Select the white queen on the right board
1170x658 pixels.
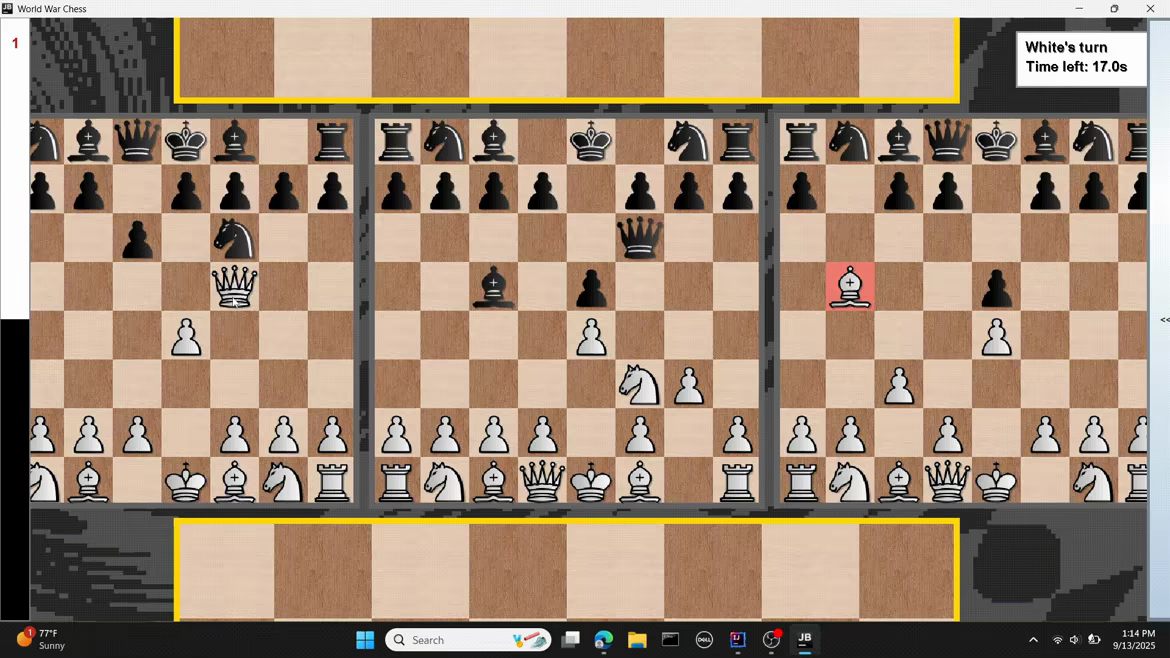click(x=948, y=482)
